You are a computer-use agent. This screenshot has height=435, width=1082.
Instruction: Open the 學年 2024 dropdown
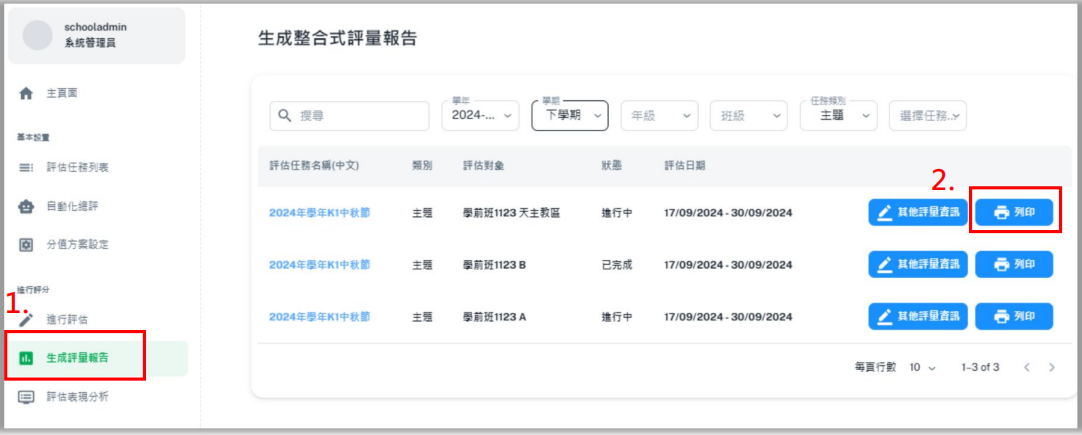480,116
